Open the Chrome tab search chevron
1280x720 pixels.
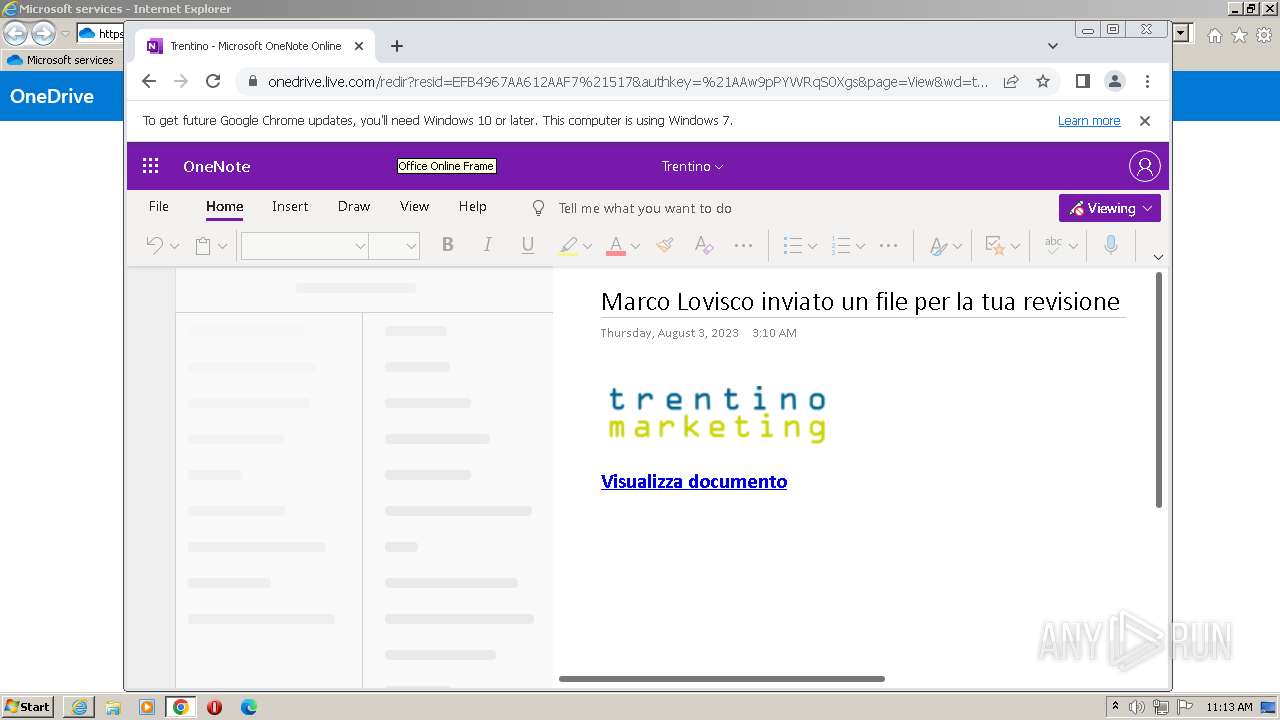coord(1053,46)
